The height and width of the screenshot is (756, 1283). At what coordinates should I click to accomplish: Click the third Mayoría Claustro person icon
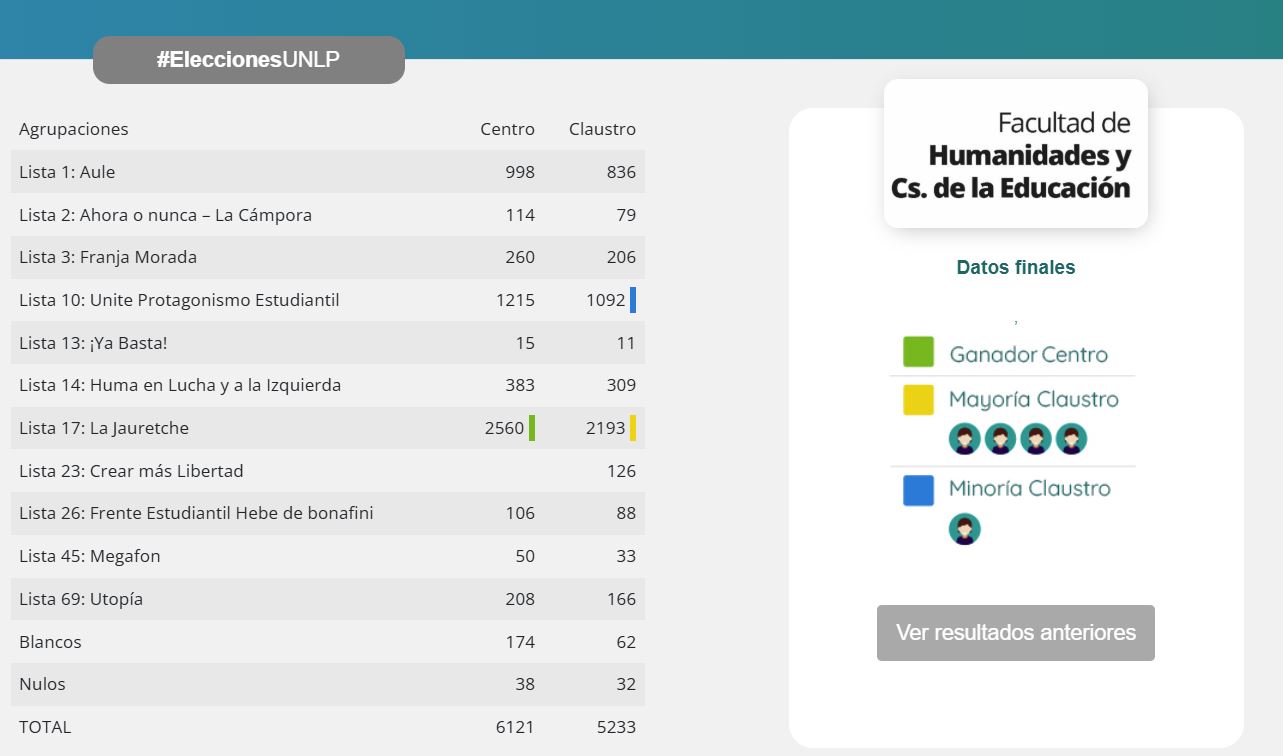click(x=1036, y=438)
